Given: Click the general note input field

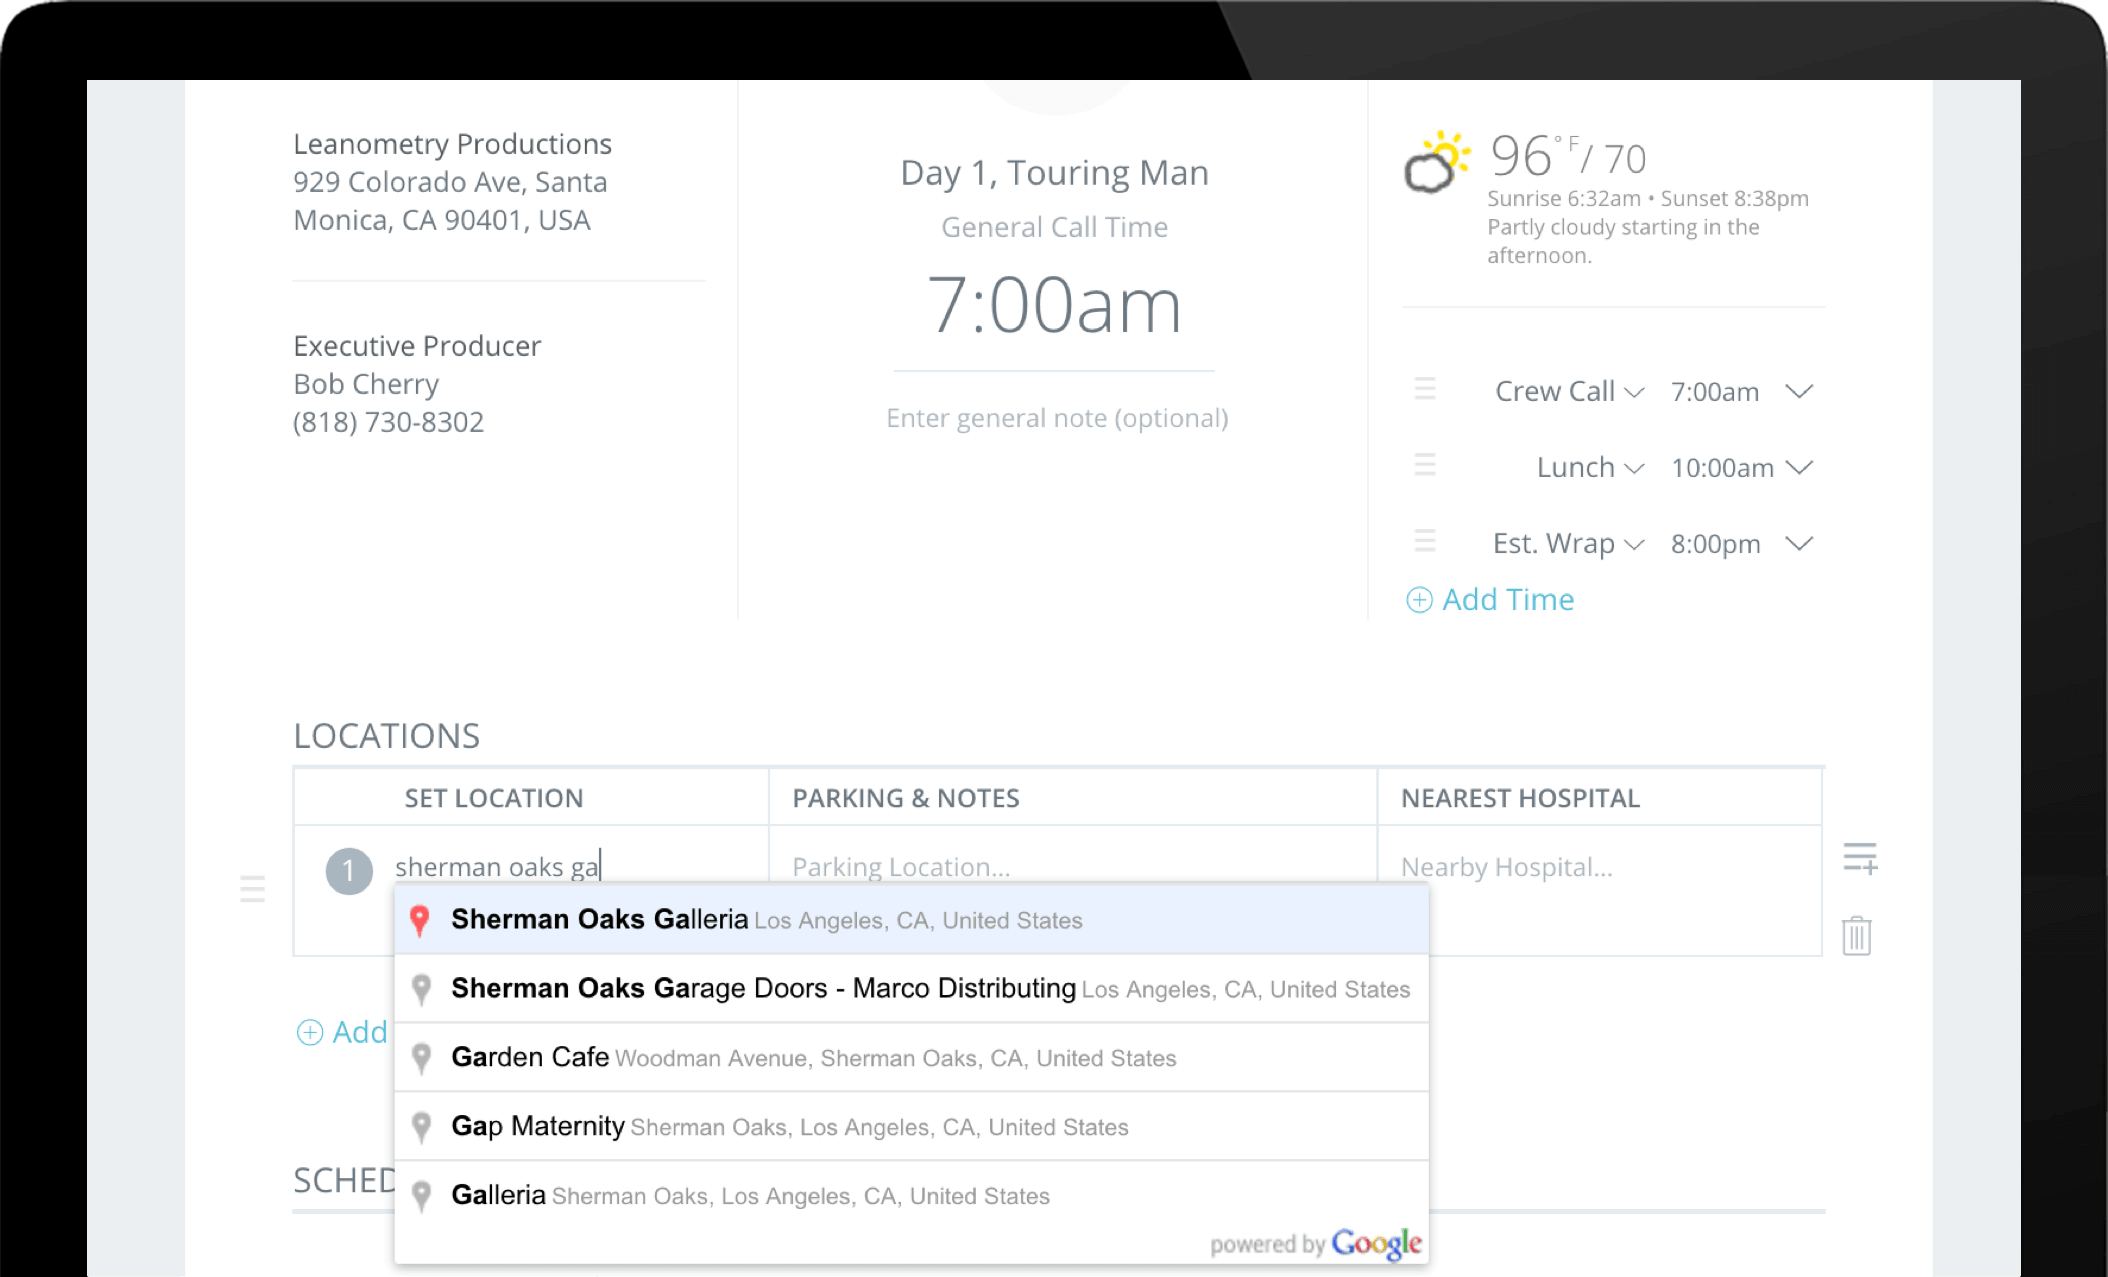Looking at the screenshot, I should 1057,418.
